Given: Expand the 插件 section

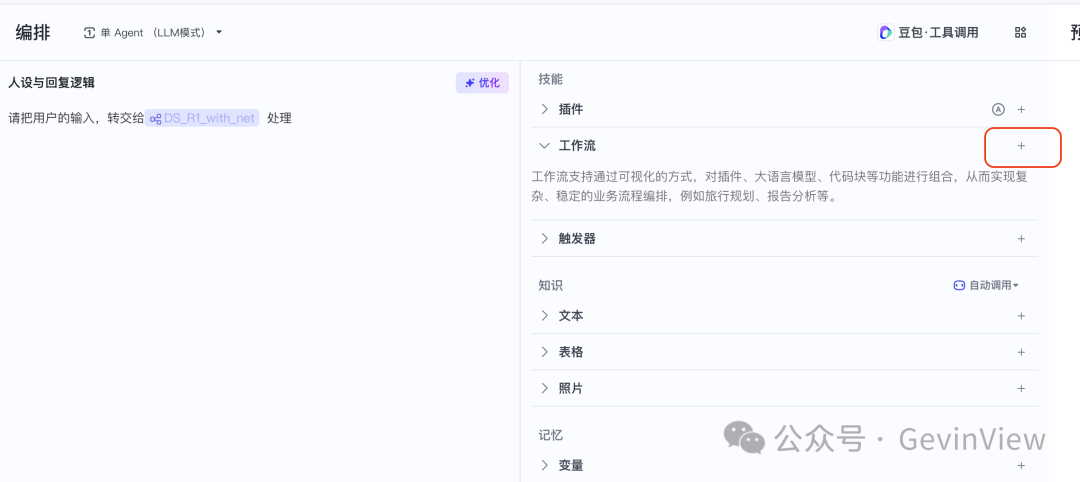Looking at the screenshot, I should (x=545, y=109).
